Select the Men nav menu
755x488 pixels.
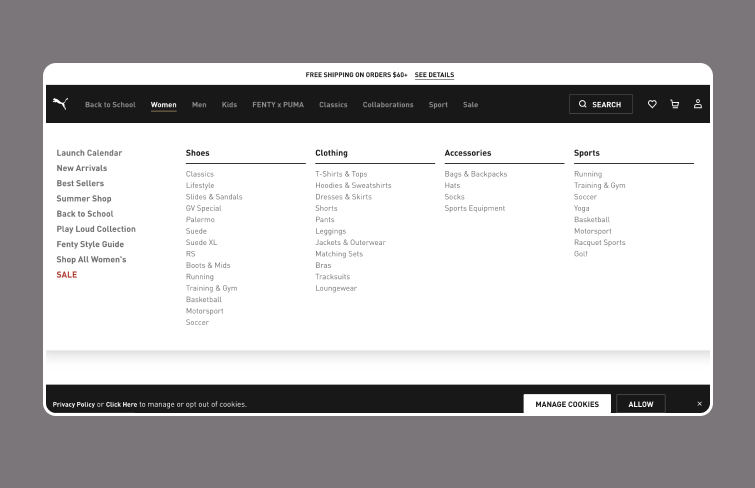(199, 105)
